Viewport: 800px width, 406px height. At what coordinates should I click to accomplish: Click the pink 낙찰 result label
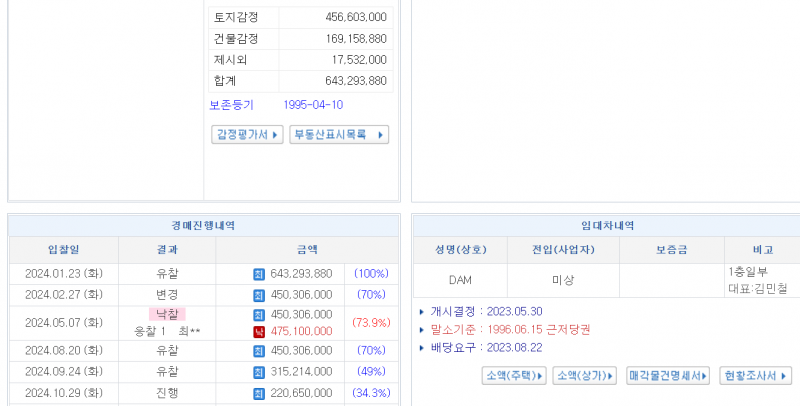pos(167,314)
